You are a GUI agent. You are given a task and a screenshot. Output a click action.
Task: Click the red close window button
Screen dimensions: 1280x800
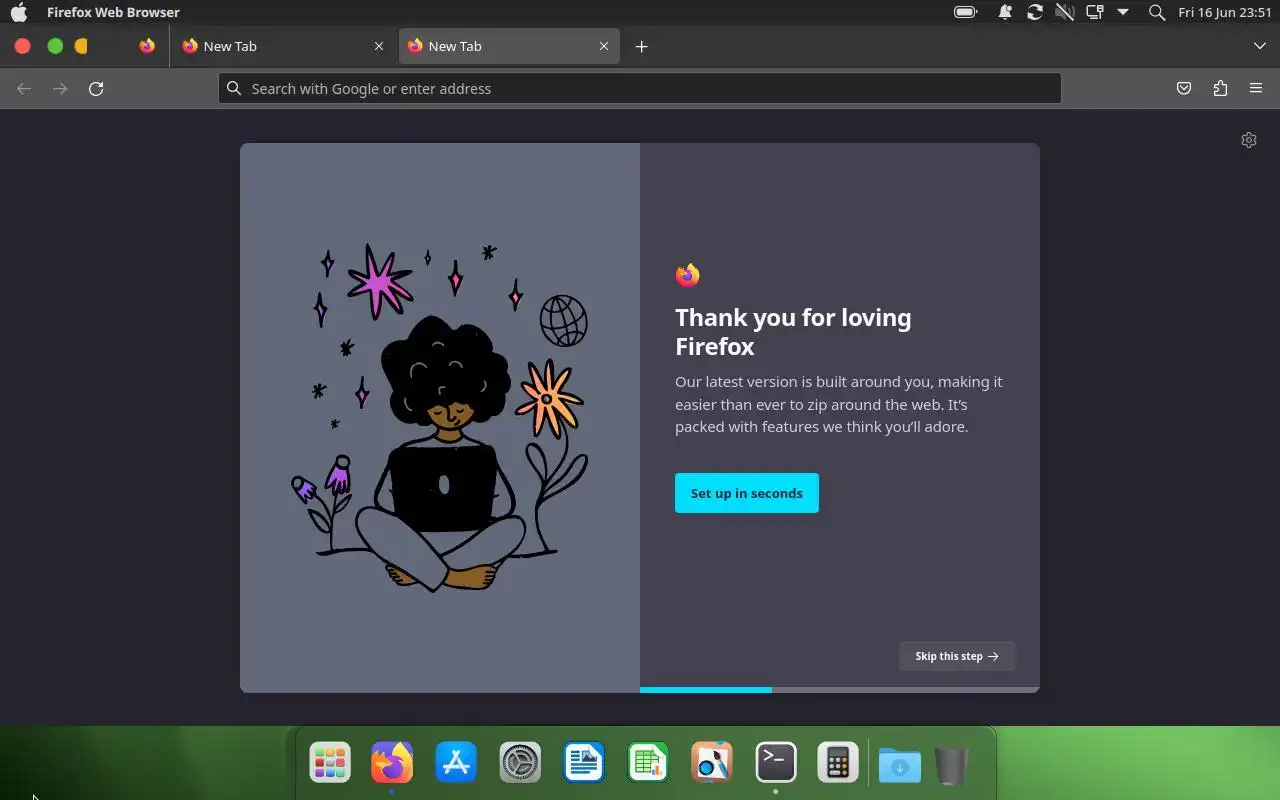[22, 46]
